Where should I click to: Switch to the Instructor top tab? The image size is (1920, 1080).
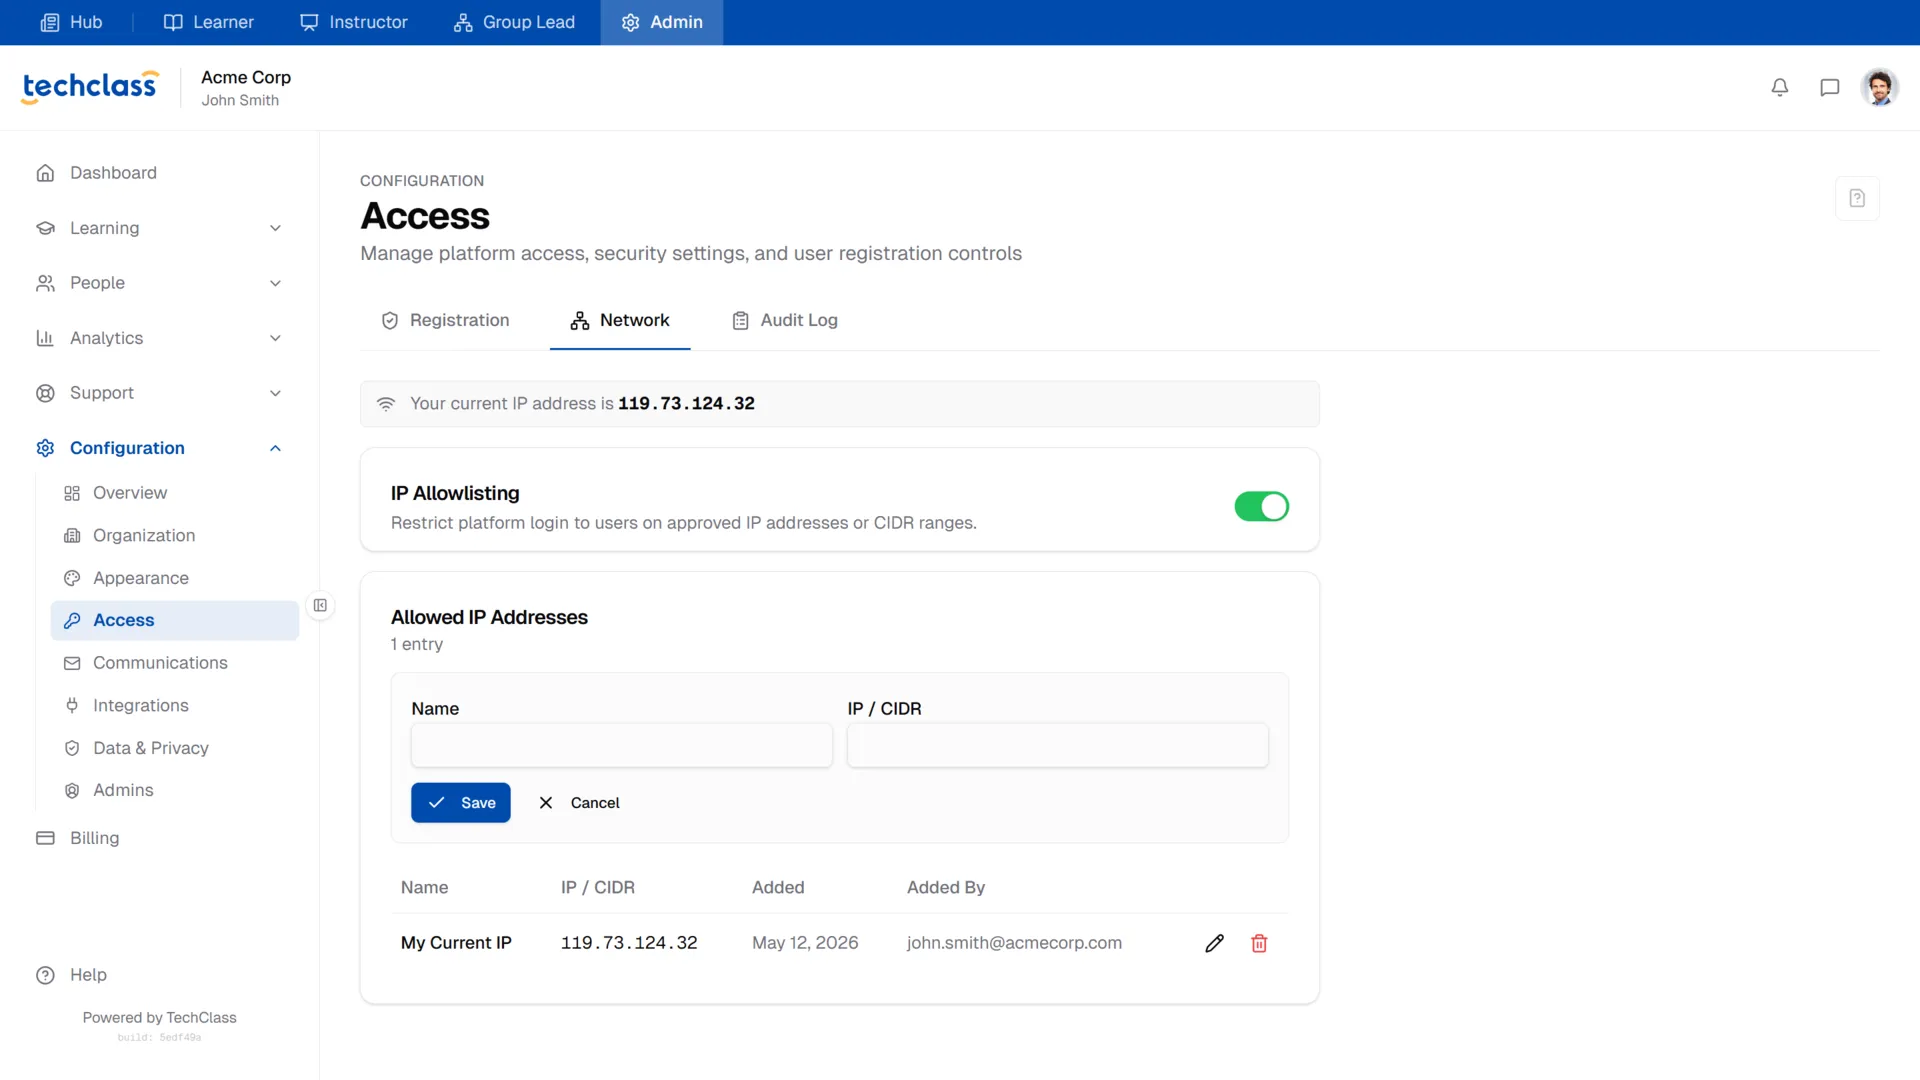[x=354, y=22]
